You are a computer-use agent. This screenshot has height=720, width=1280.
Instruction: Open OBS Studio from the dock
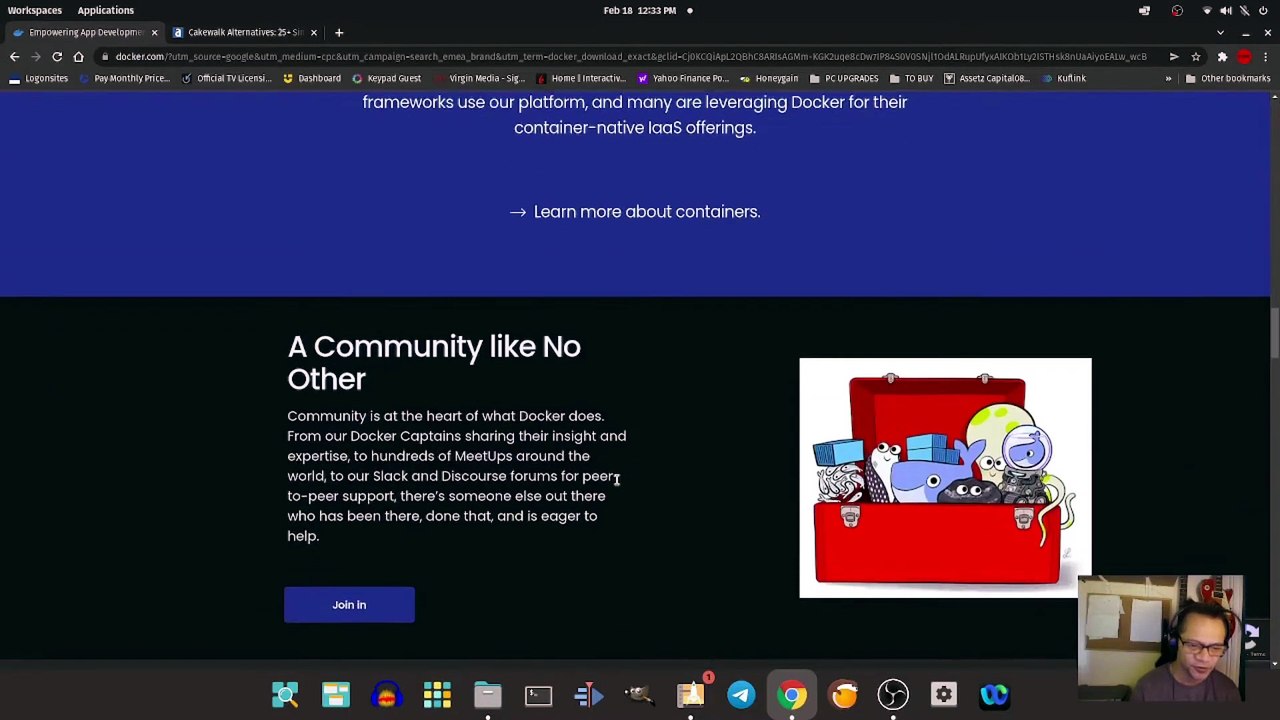[x=893, y=694]
